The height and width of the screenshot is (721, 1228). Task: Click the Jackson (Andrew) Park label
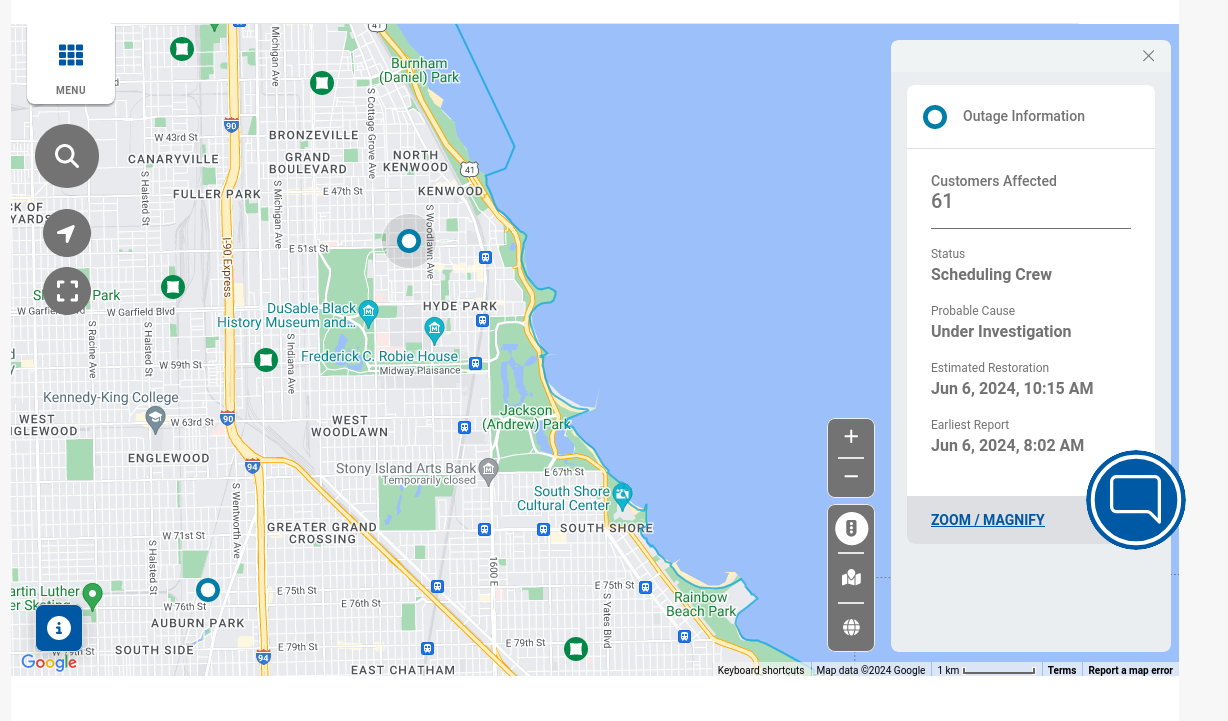click(527, 417)
